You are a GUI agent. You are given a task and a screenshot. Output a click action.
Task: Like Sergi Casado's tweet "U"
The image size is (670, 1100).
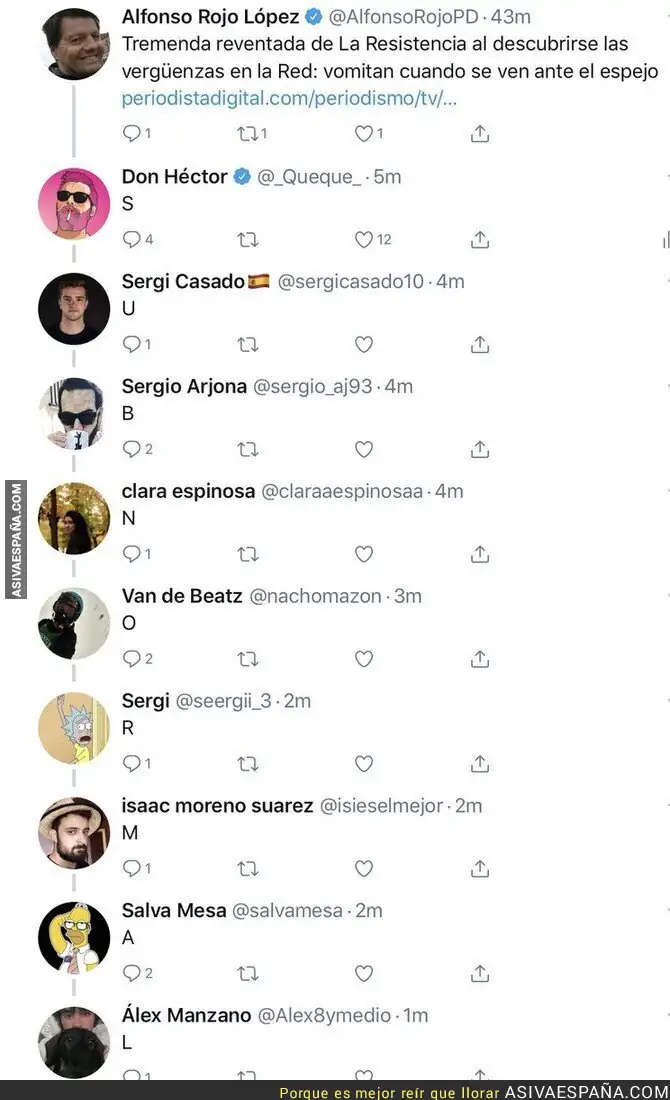pyautogui.click(x=364, y=344)
